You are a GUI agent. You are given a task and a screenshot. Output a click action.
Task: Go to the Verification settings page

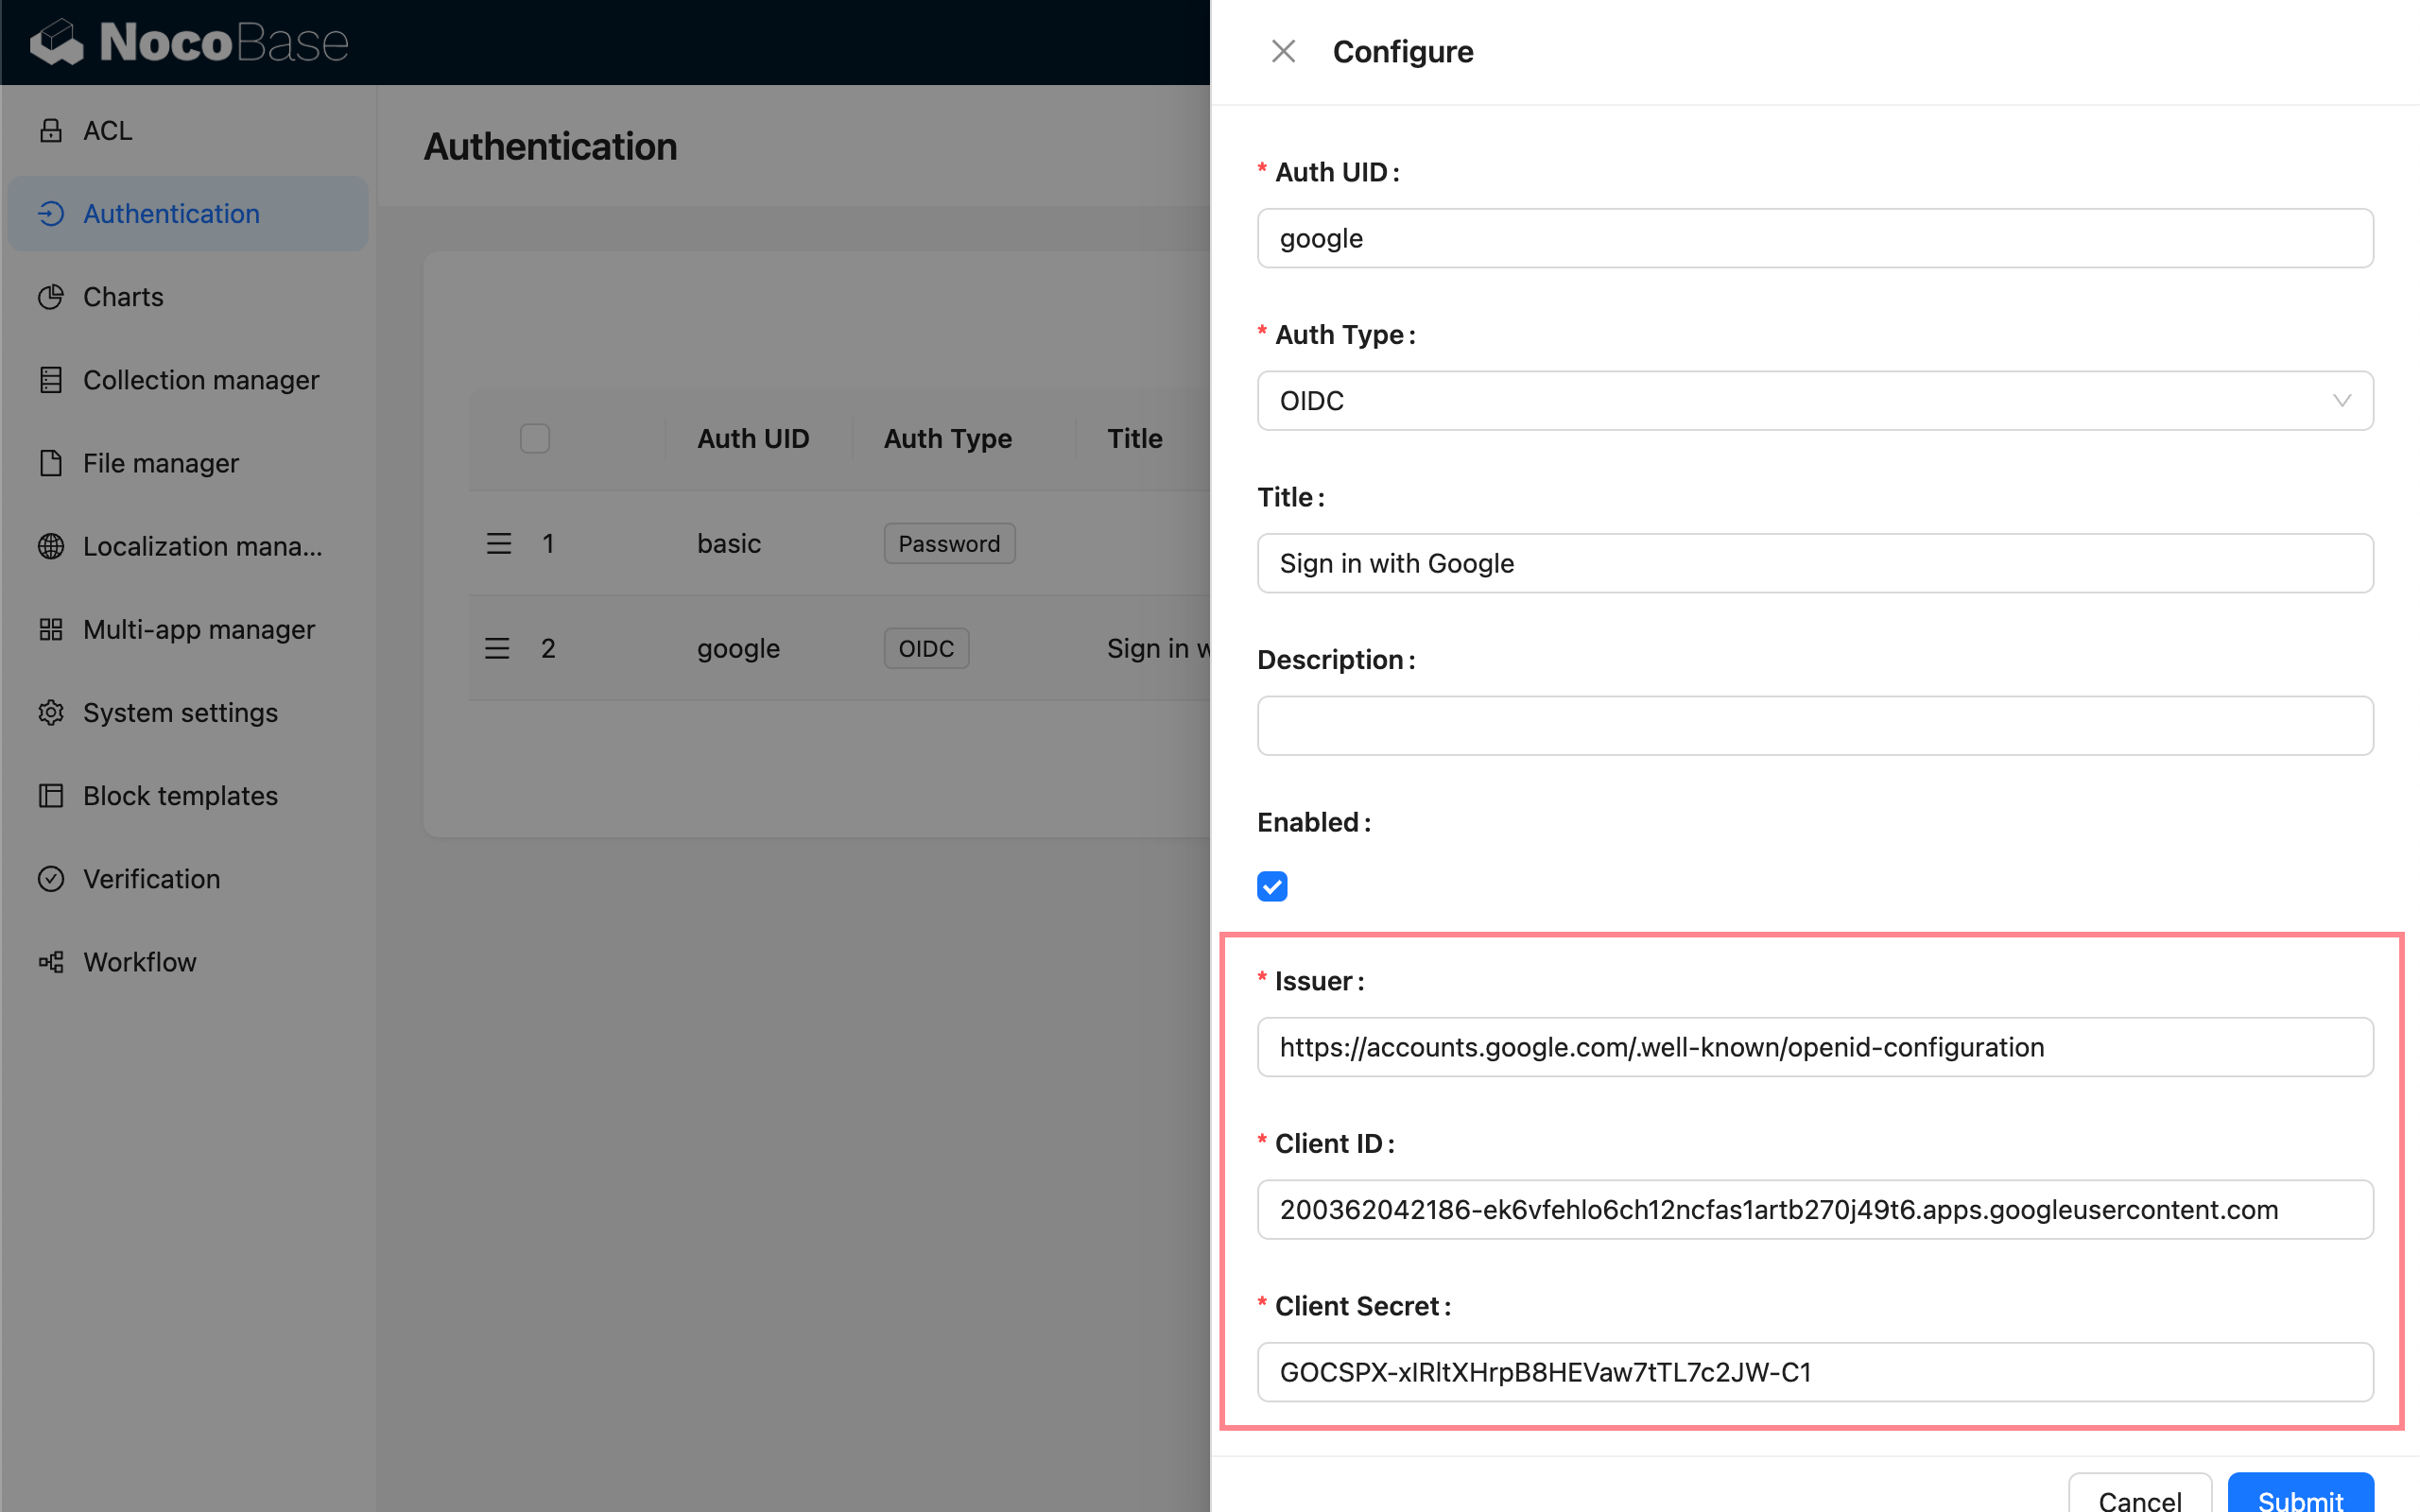tap(151, 878)
